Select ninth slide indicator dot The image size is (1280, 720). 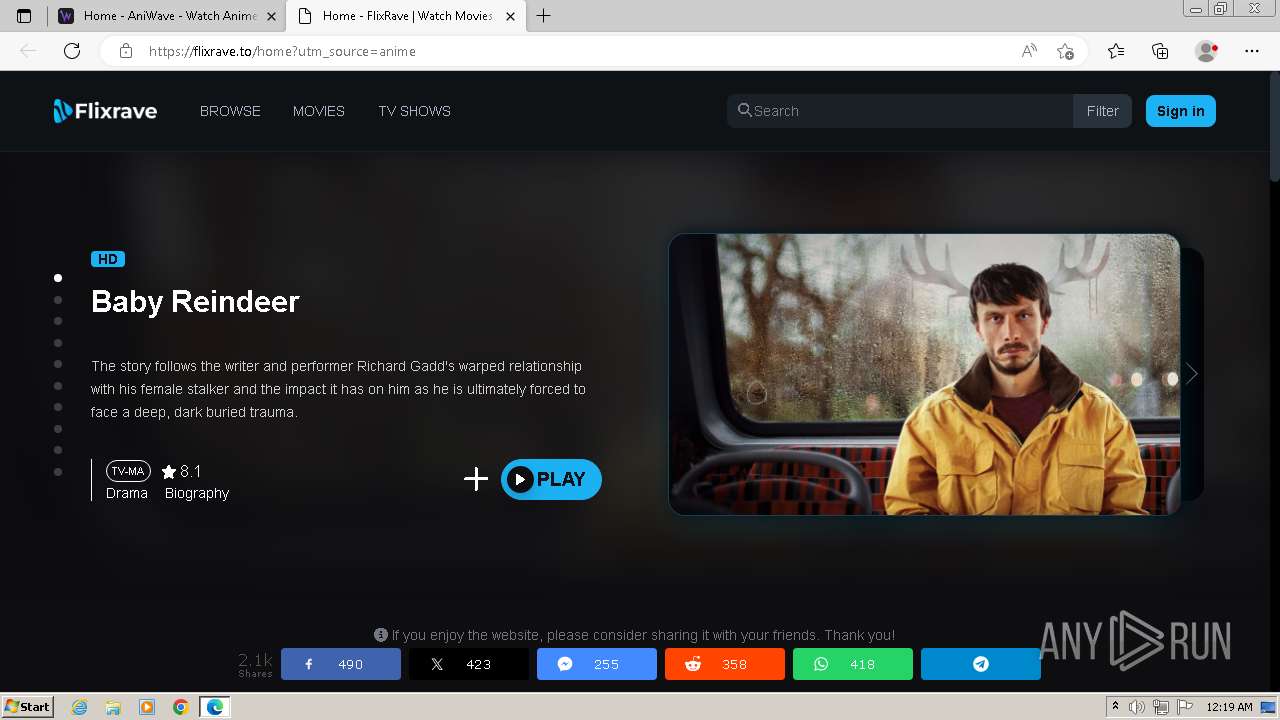(58, 450)
